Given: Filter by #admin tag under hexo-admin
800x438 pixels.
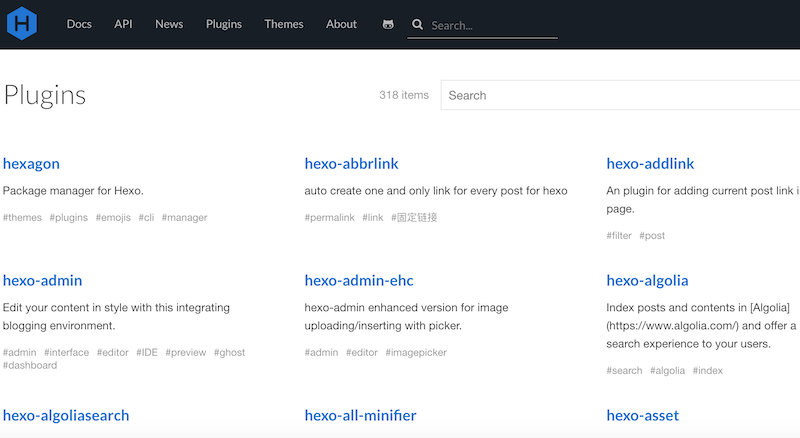Looking at the screenshot, I should tap(19, 352).
